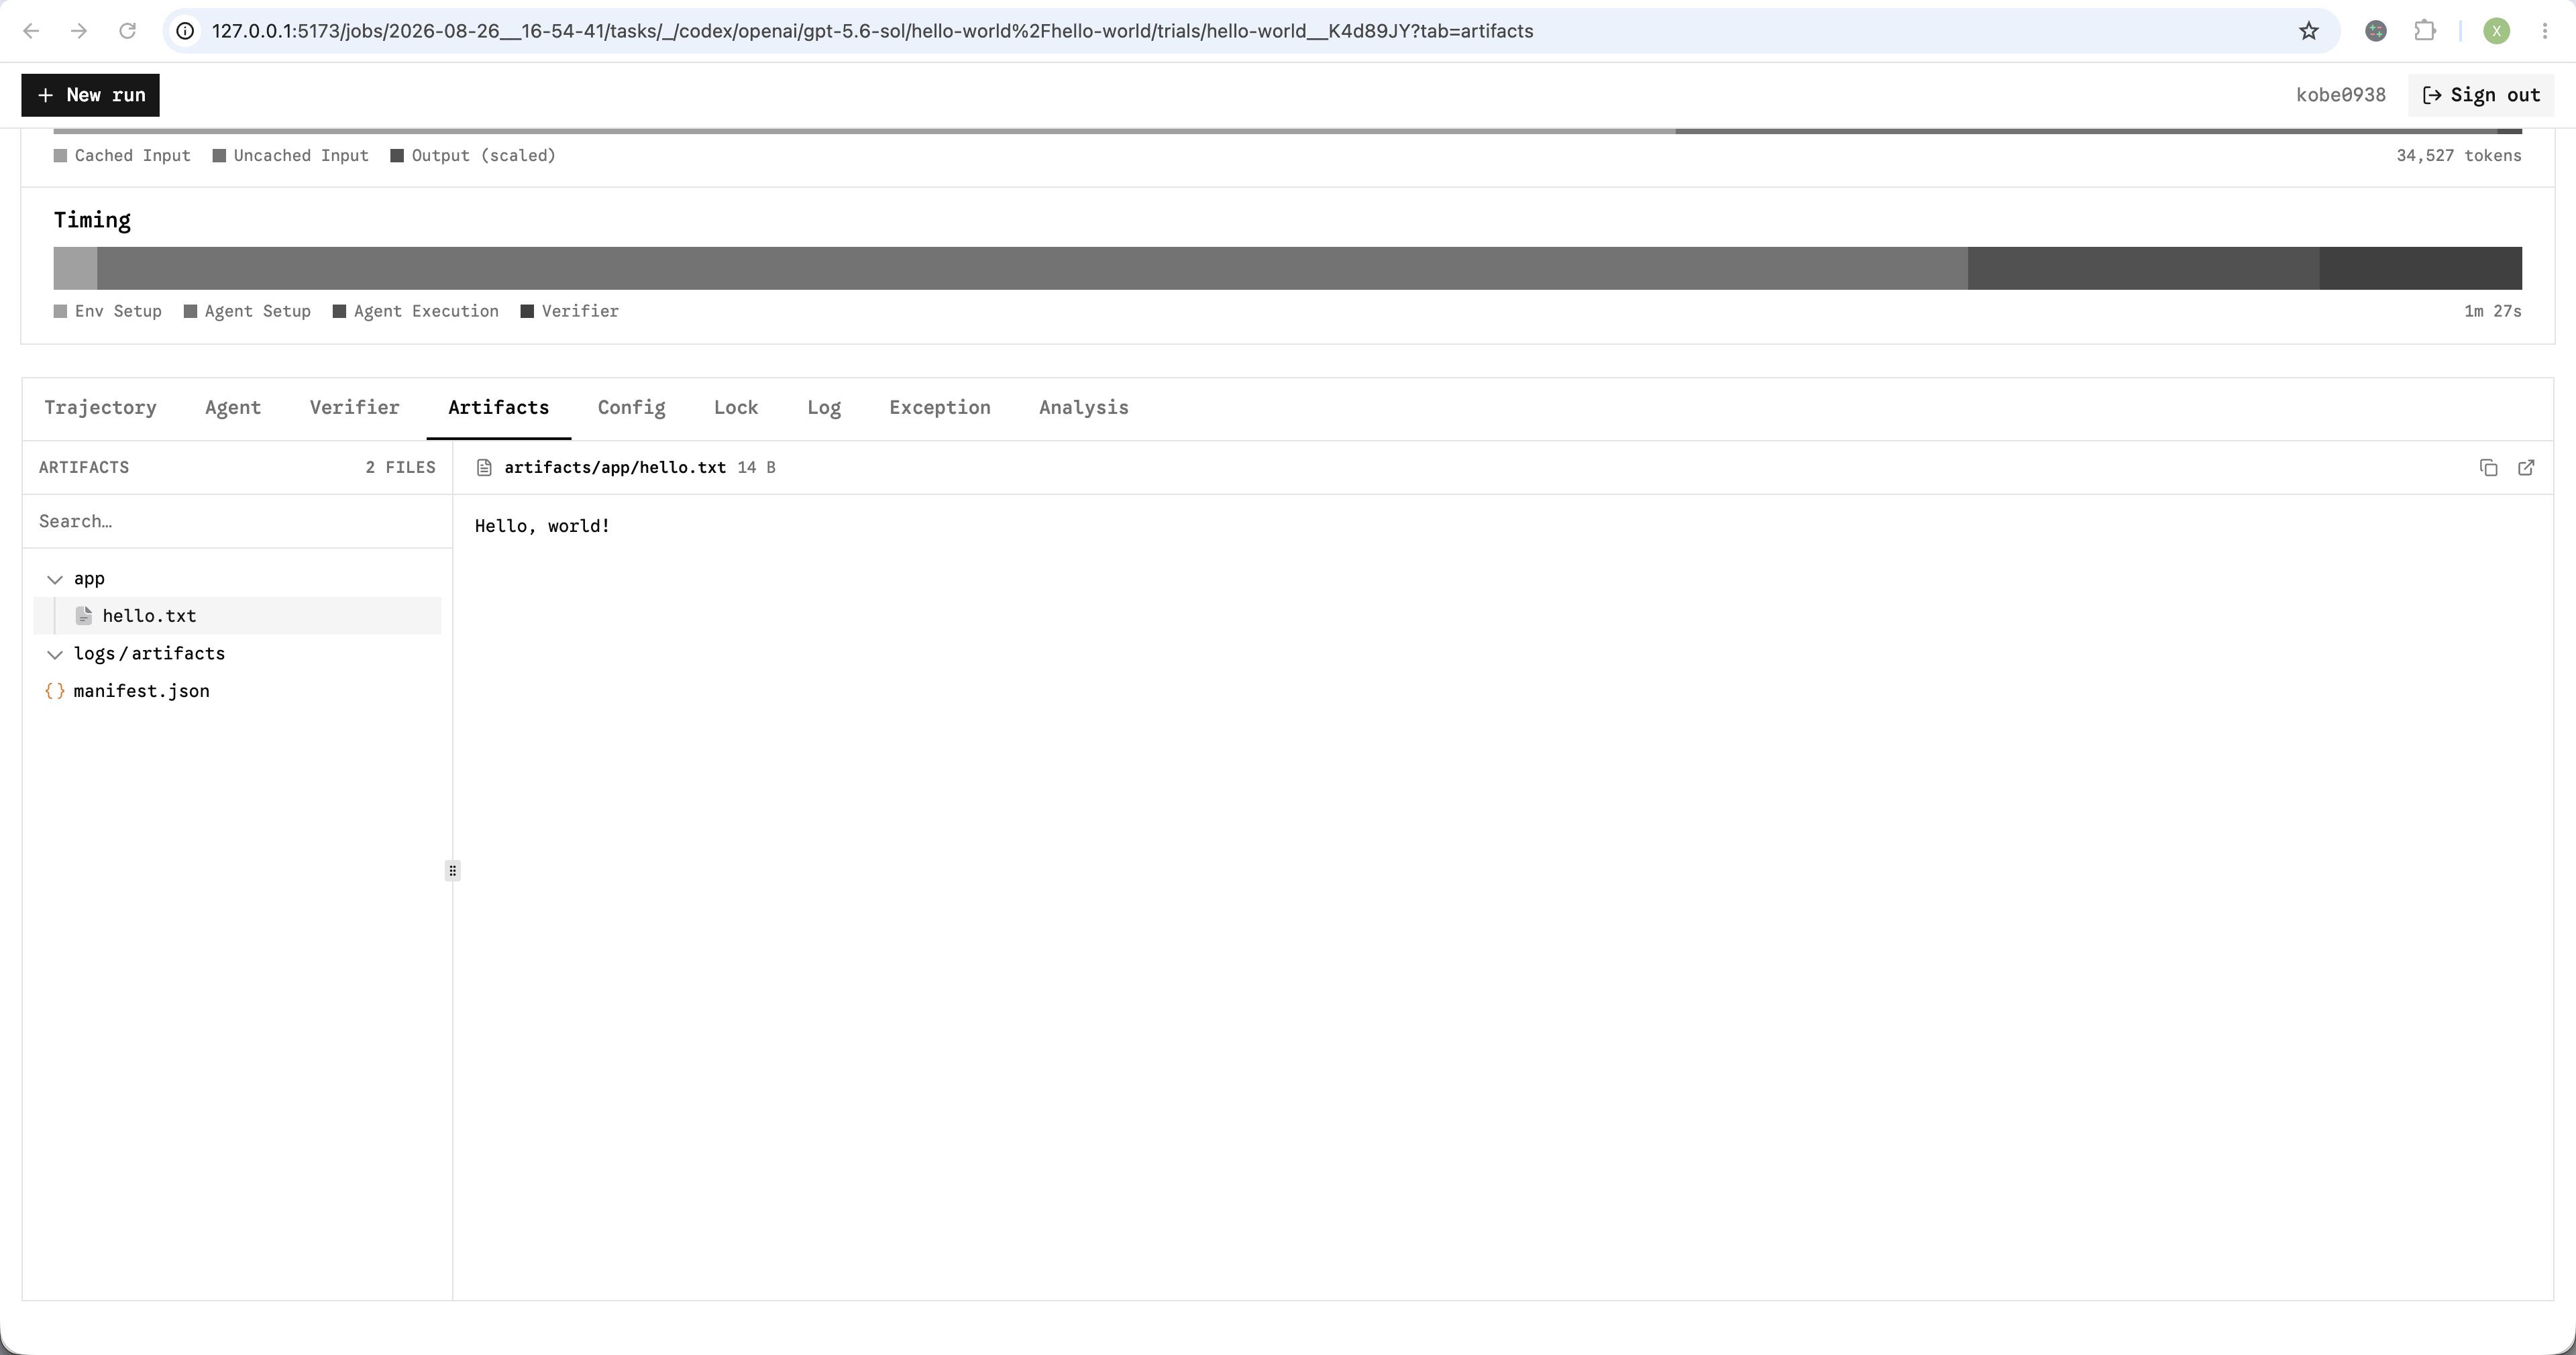The width and height of the screenshot is (2576, 1355).
Task: Open the Log tab
Action: 824,408
